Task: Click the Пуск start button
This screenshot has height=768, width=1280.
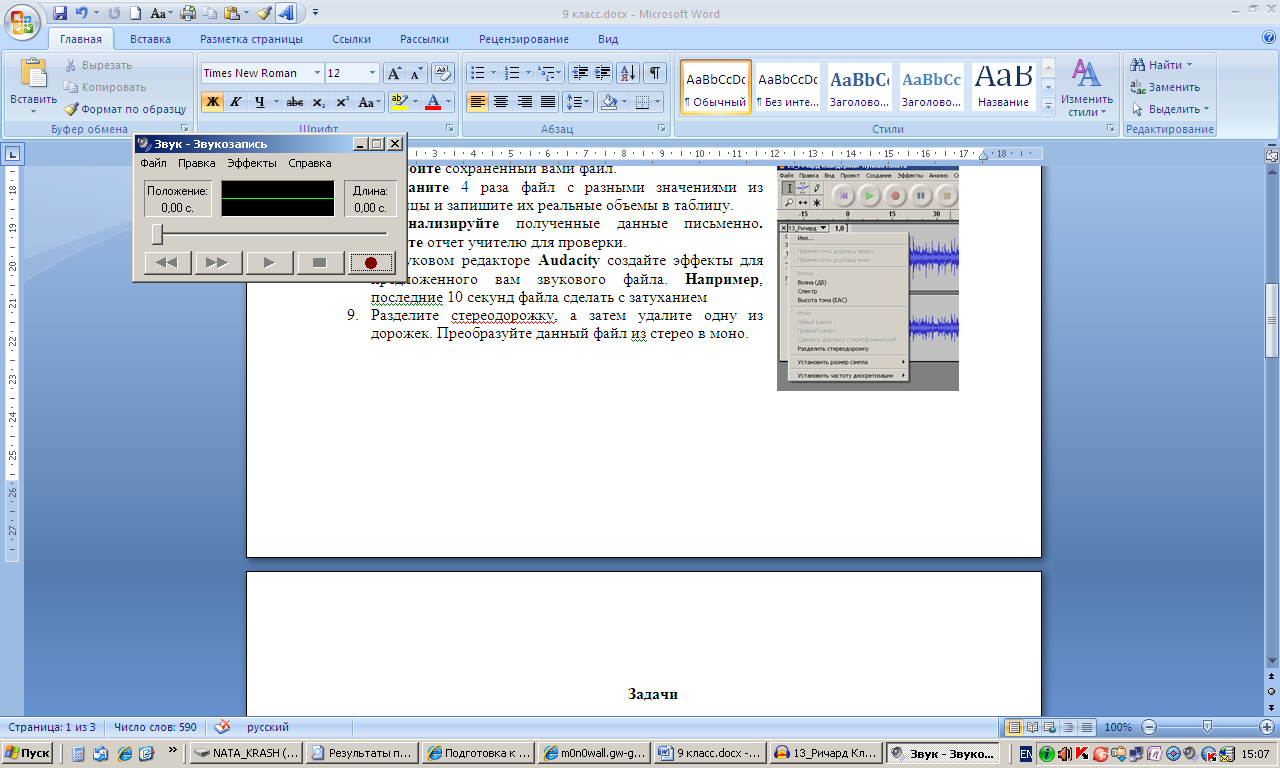Action: (28, 753)
